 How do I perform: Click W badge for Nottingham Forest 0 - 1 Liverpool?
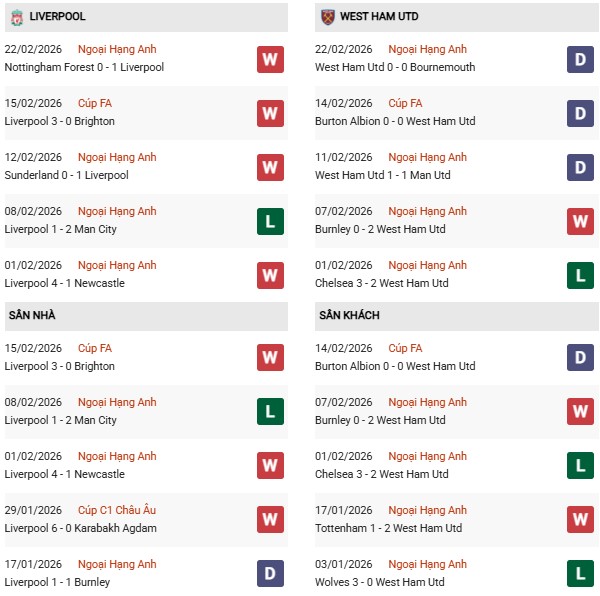270,59
